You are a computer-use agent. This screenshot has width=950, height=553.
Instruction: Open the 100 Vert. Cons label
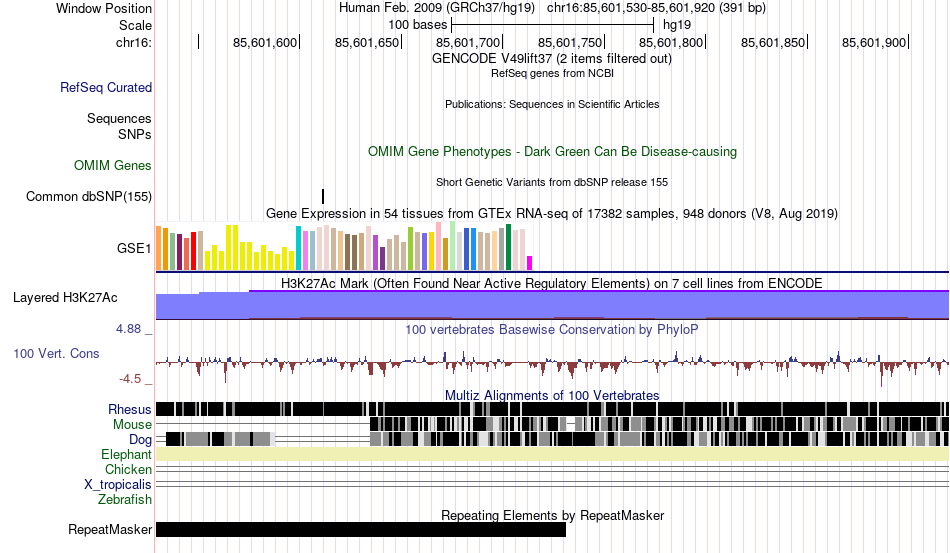pyautogui.click(x=56, y=353)
